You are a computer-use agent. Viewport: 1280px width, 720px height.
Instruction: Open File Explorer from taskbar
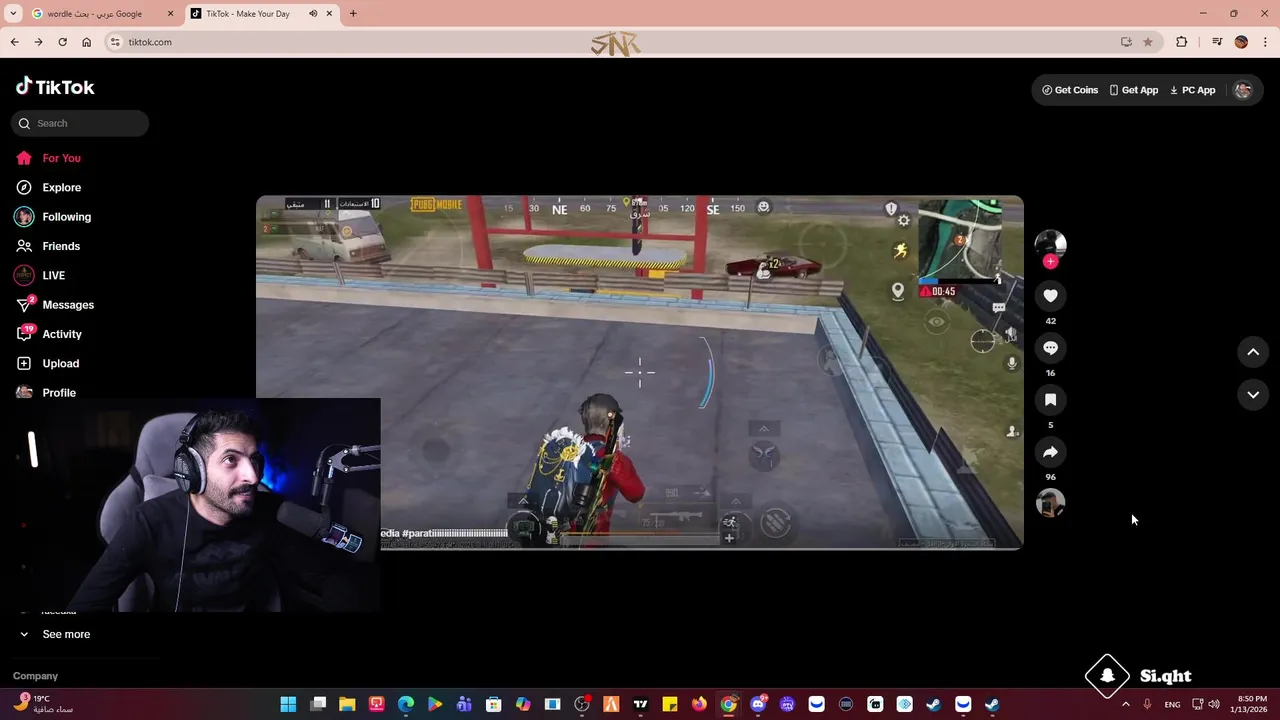(347, 704)
